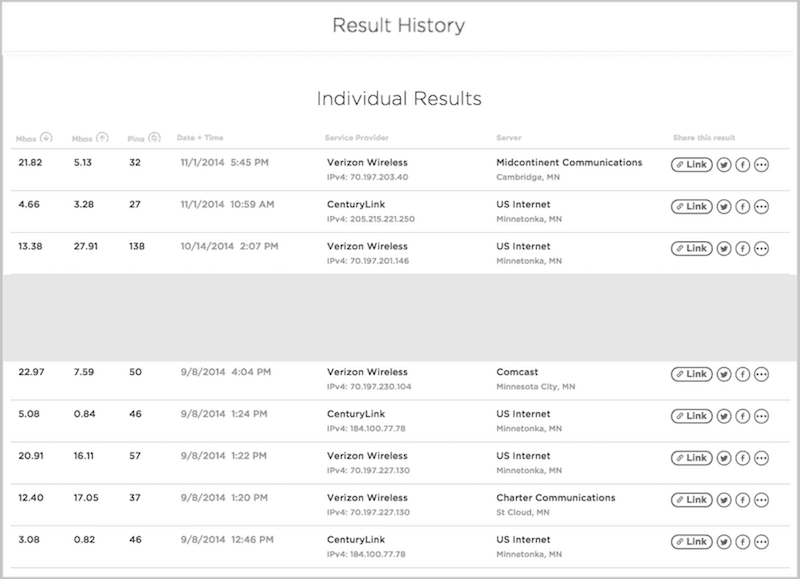The height and width of the screenshot is (579, 800).
Task: Tweet the 10/14/2014 2:07 PM result
Action: (x=724, y=248)
